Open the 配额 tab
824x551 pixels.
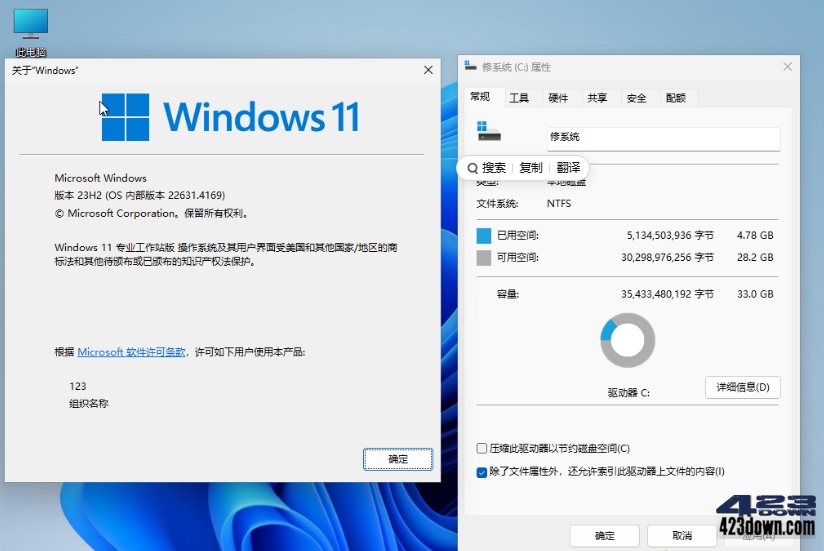[675, 98]
